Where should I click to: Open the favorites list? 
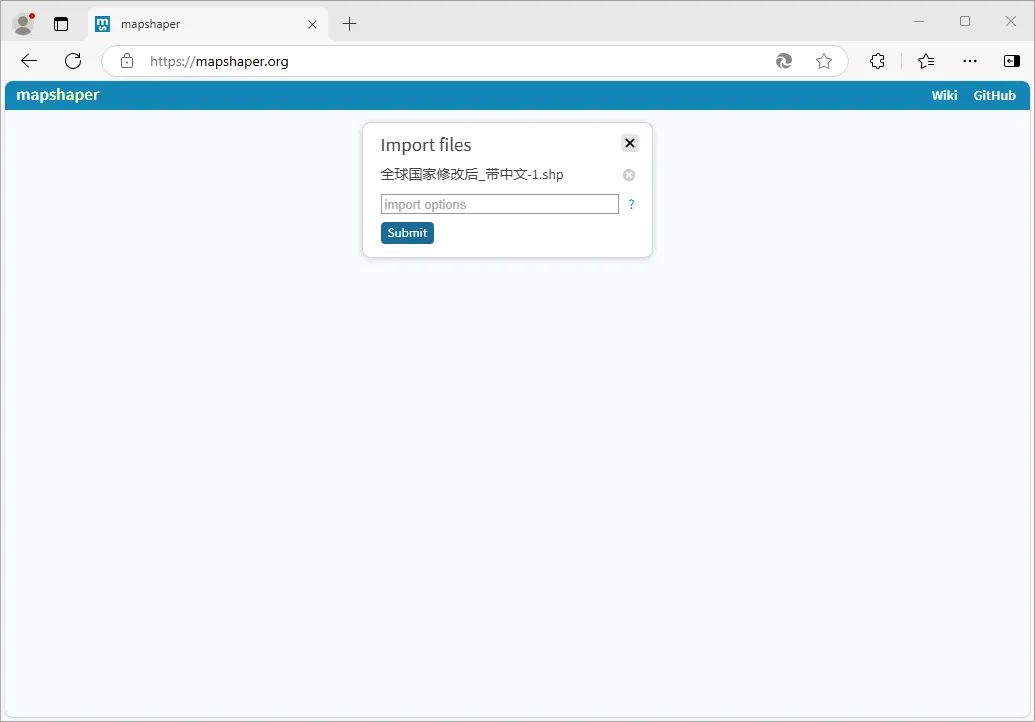[925, 61]
